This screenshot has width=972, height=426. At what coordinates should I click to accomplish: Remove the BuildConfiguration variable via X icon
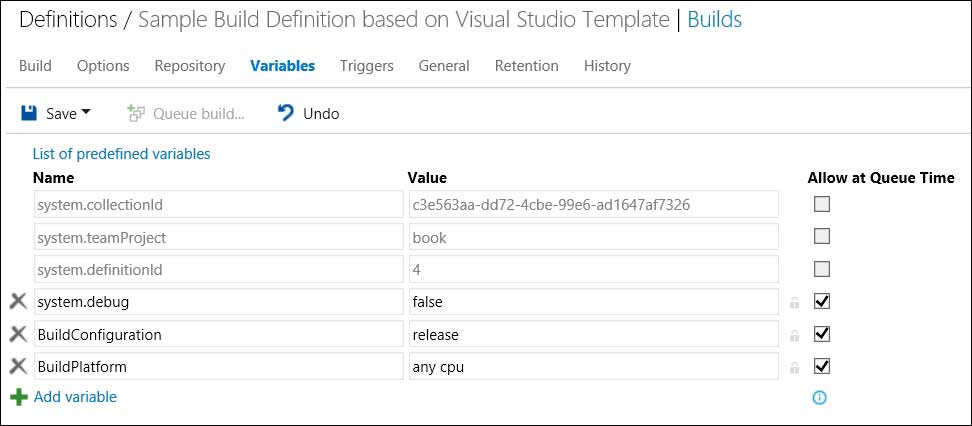point(18,334)
